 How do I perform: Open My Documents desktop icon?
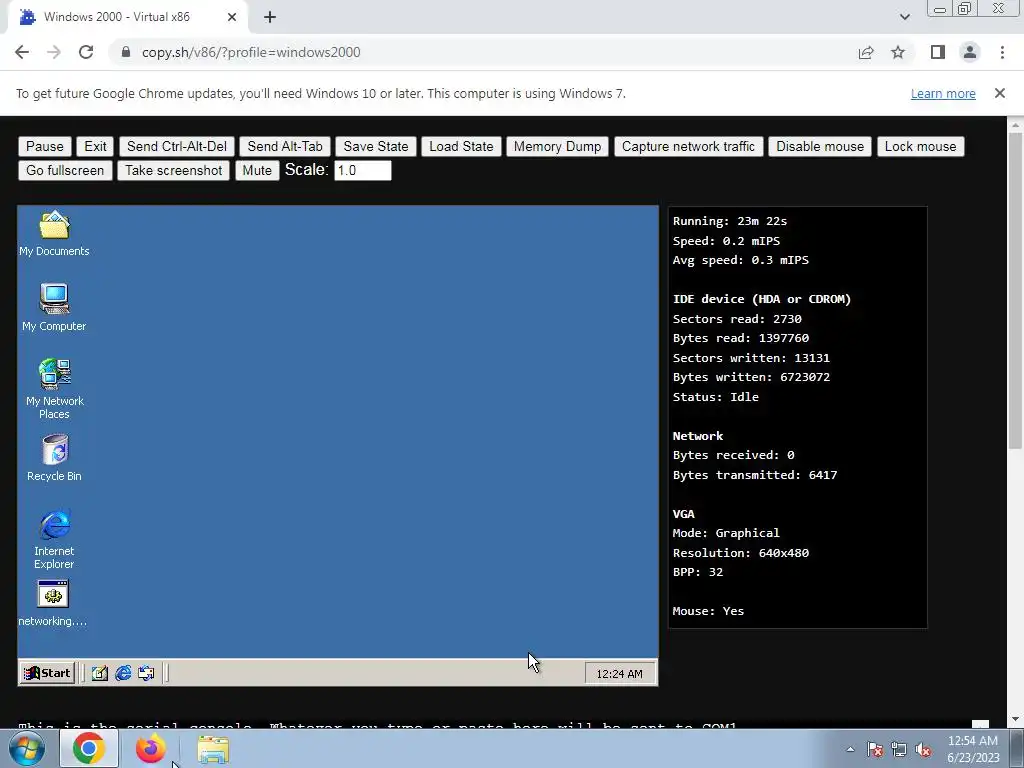click(x=54, y=233)
